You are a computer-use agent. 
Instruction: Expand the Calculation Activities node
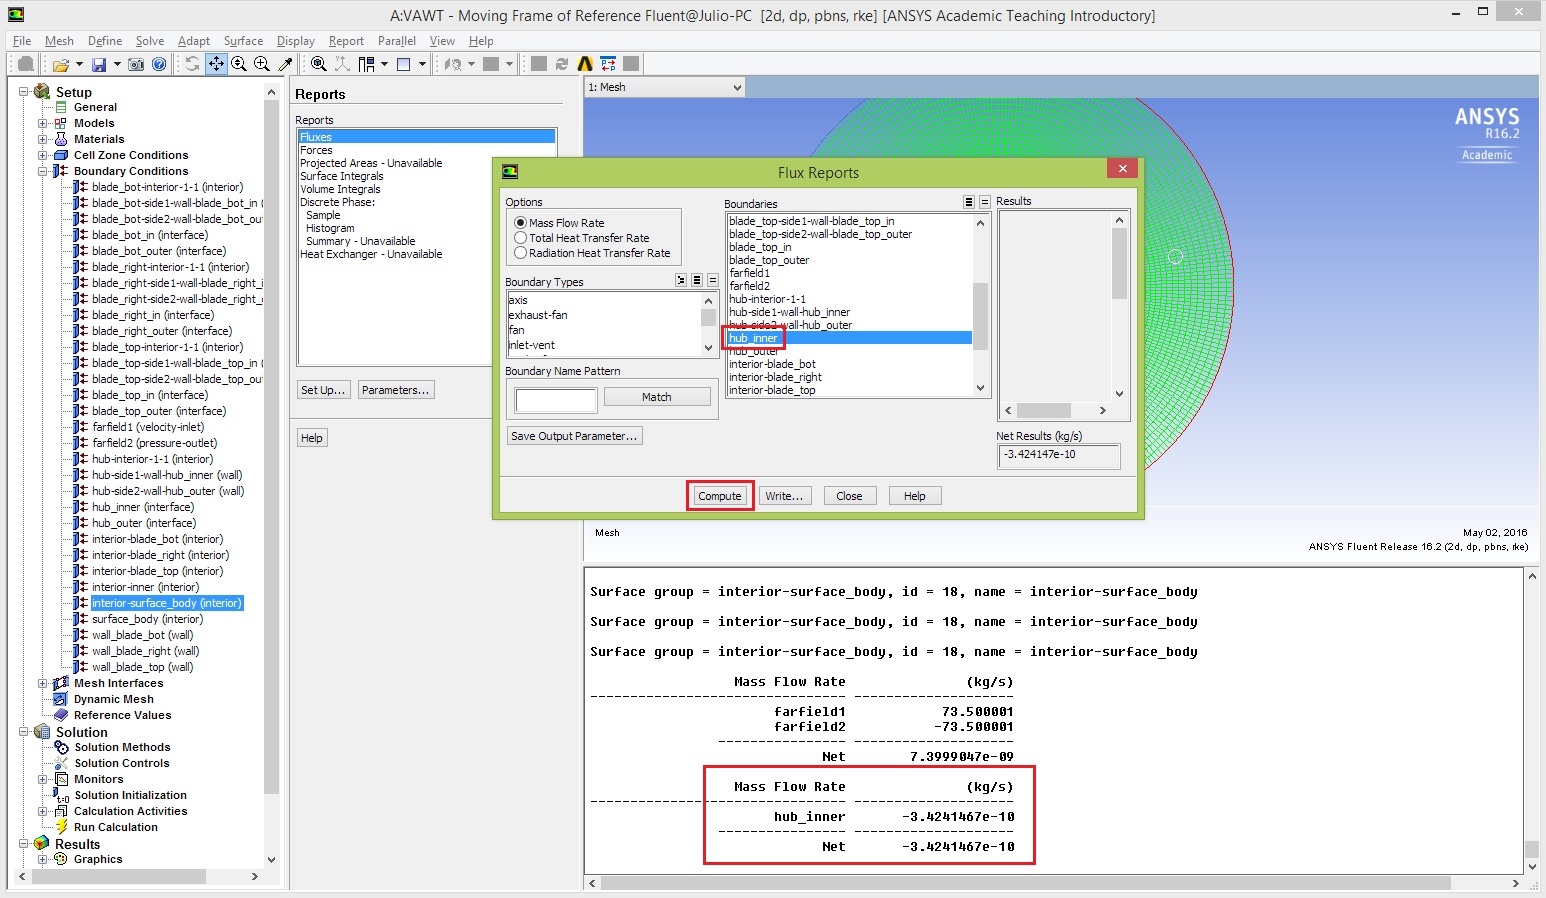click(x=43, y=811)
